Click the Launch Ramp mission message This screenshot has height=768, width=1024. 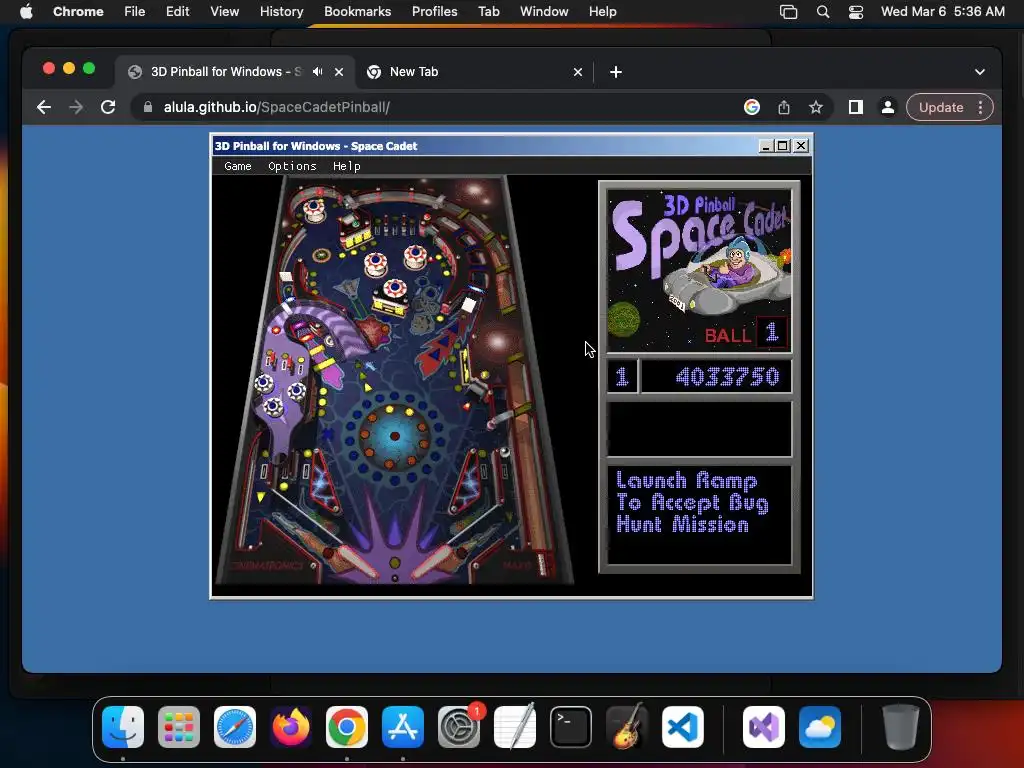[692, 503]
